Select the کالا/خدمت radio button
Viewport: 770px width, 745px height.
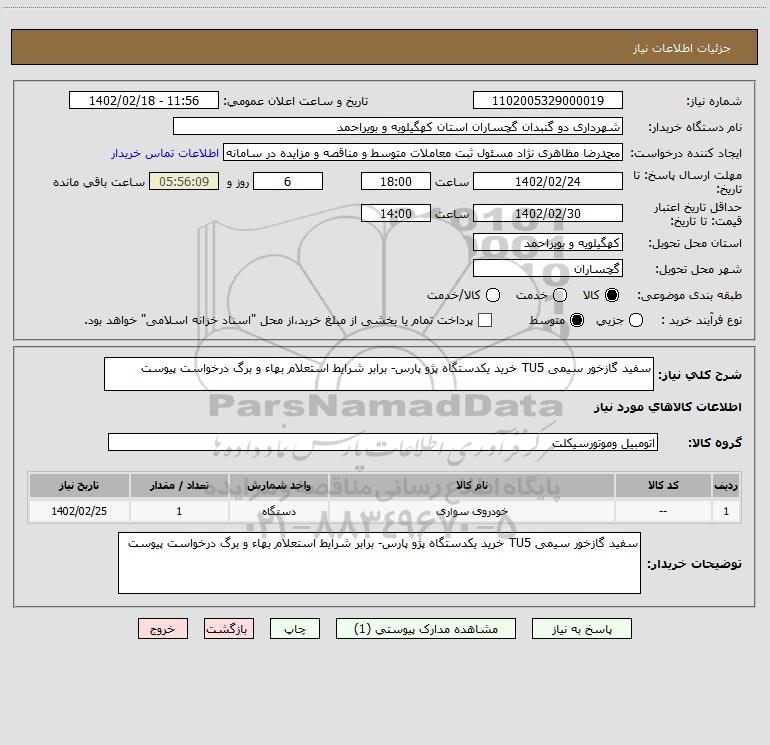pyautogui.click(x=493, y=295)
